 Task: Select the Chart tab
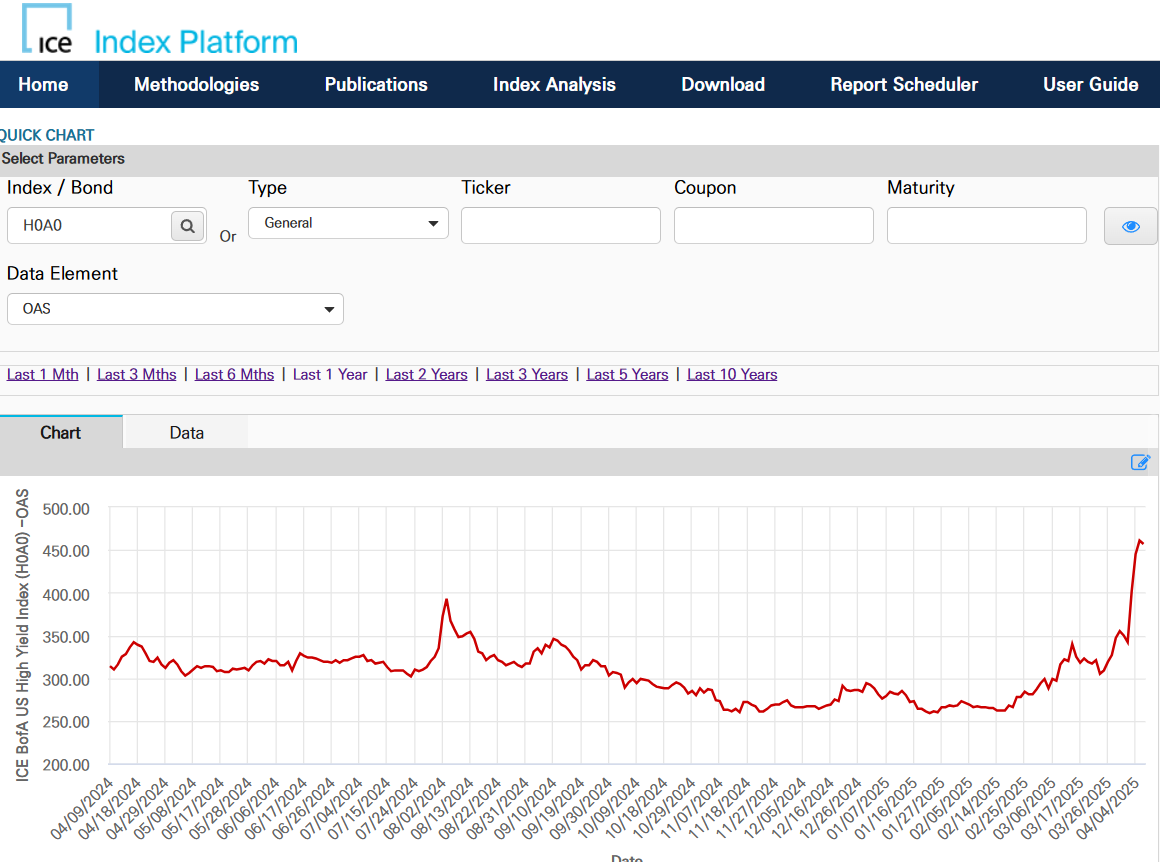[x=61, y=433]
